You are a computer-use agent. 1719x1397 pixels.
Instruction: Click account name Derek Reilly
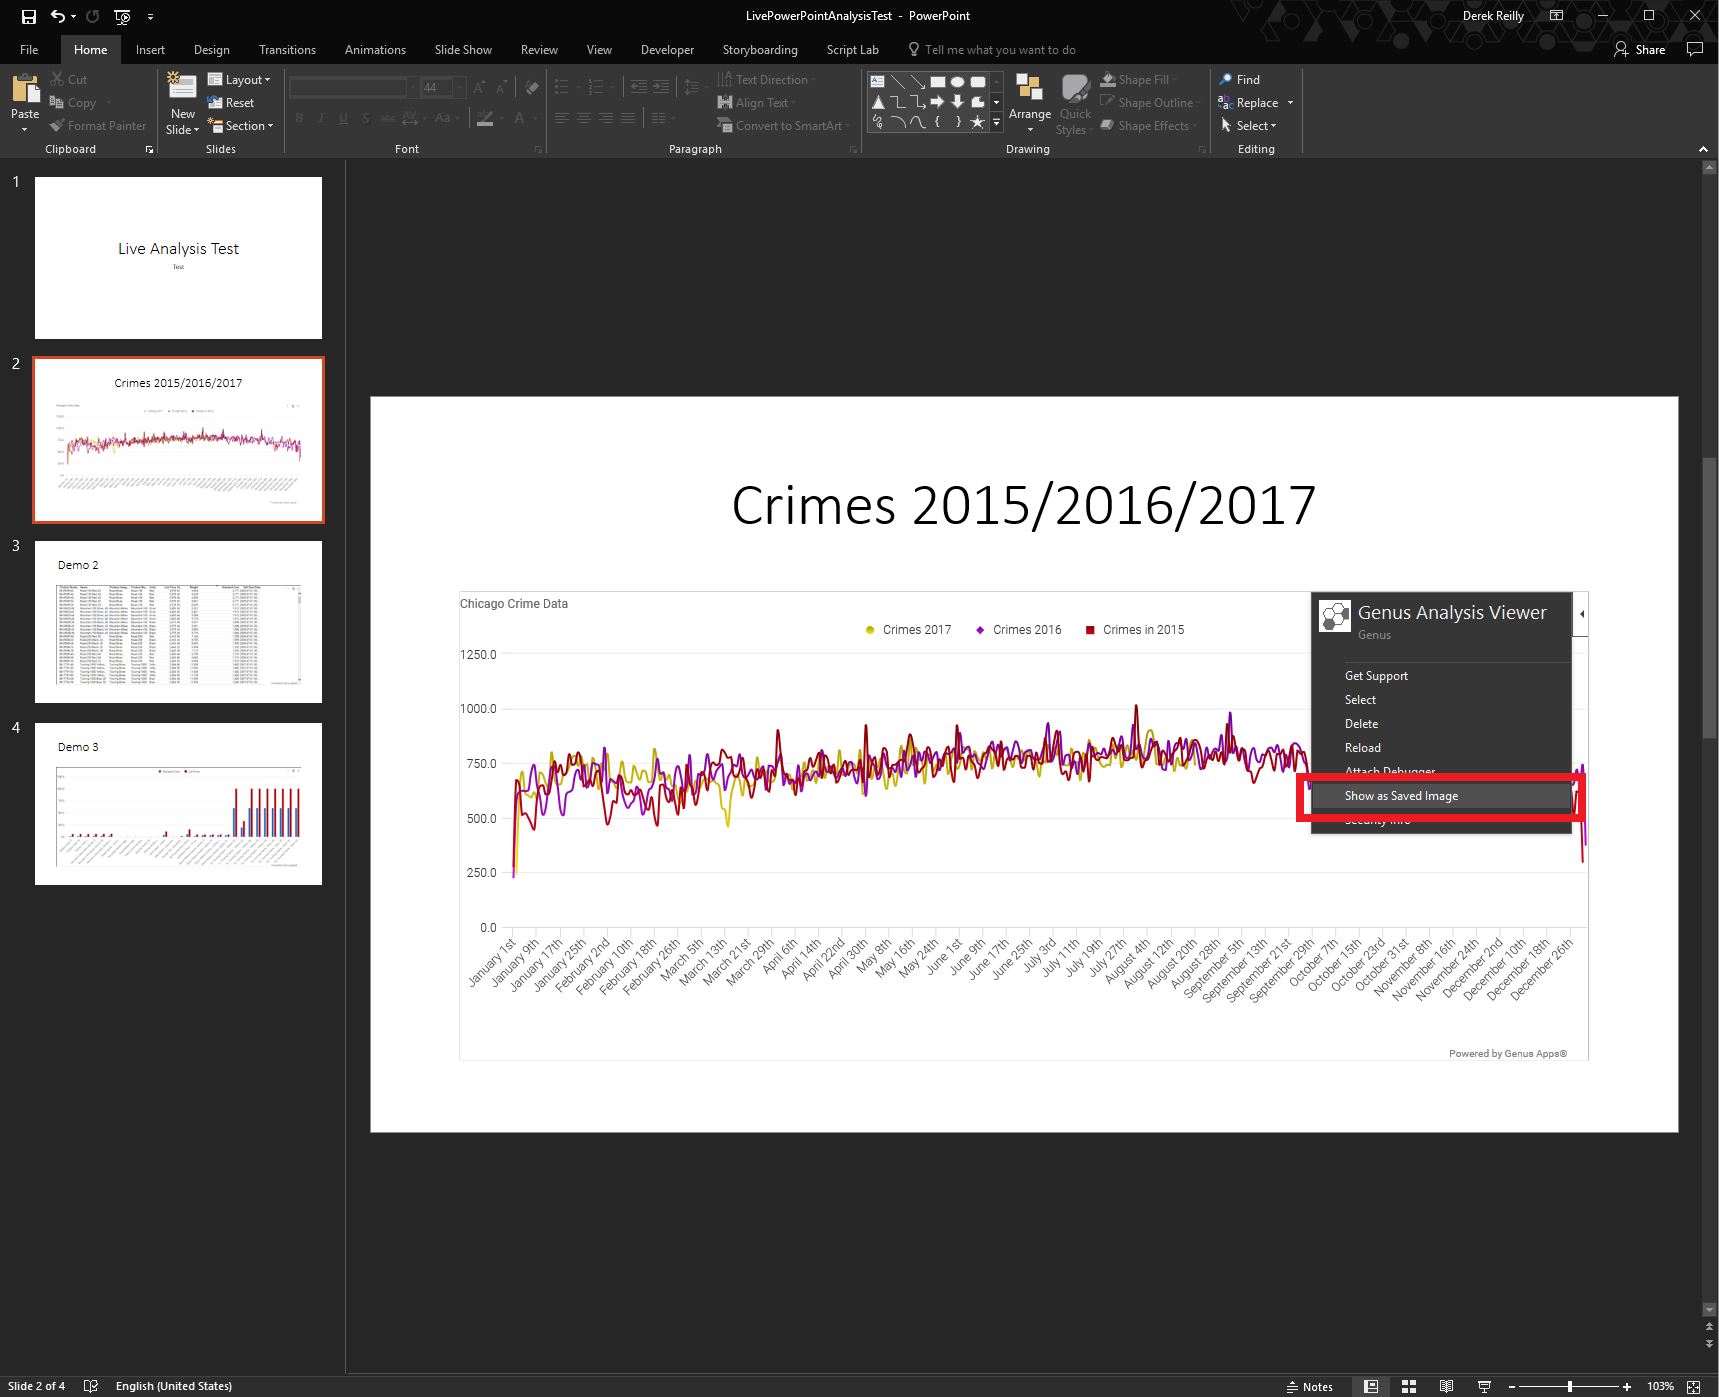pyautogui.click(x=1493, y=16)
